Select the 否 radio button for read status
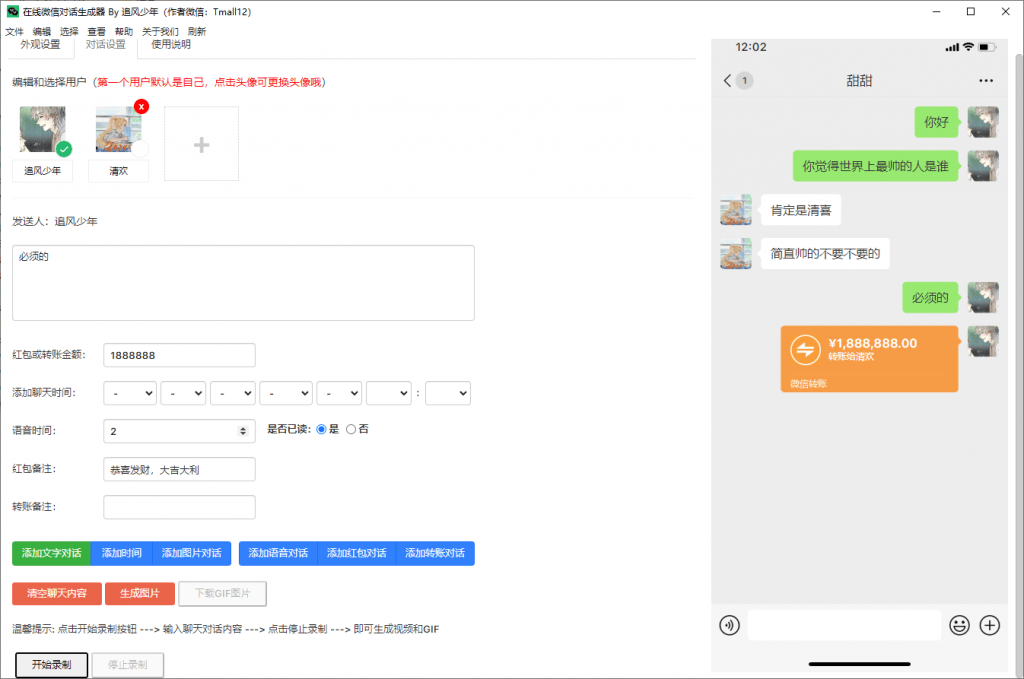Screen dimensions: 1024x679 pos(352,428)
